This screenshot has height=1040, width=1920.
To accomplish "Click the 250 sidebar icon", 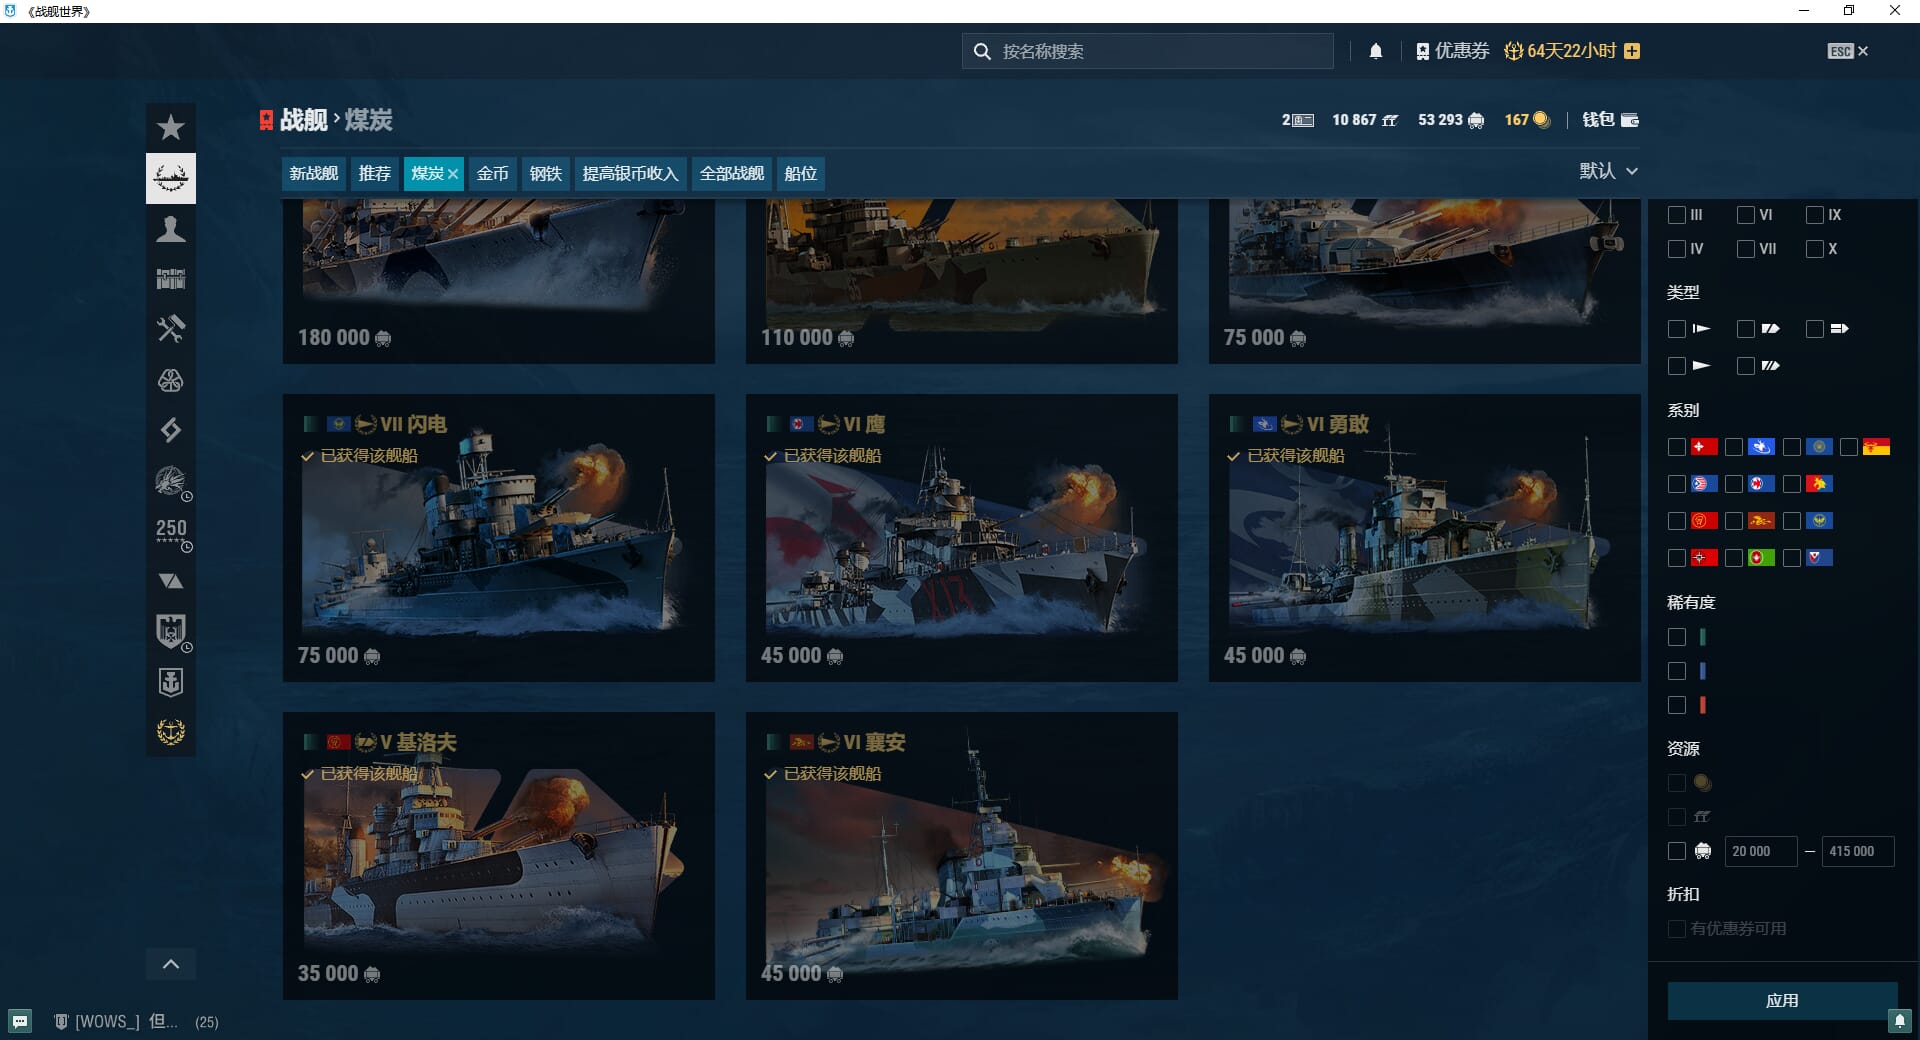I will (171, 531).
